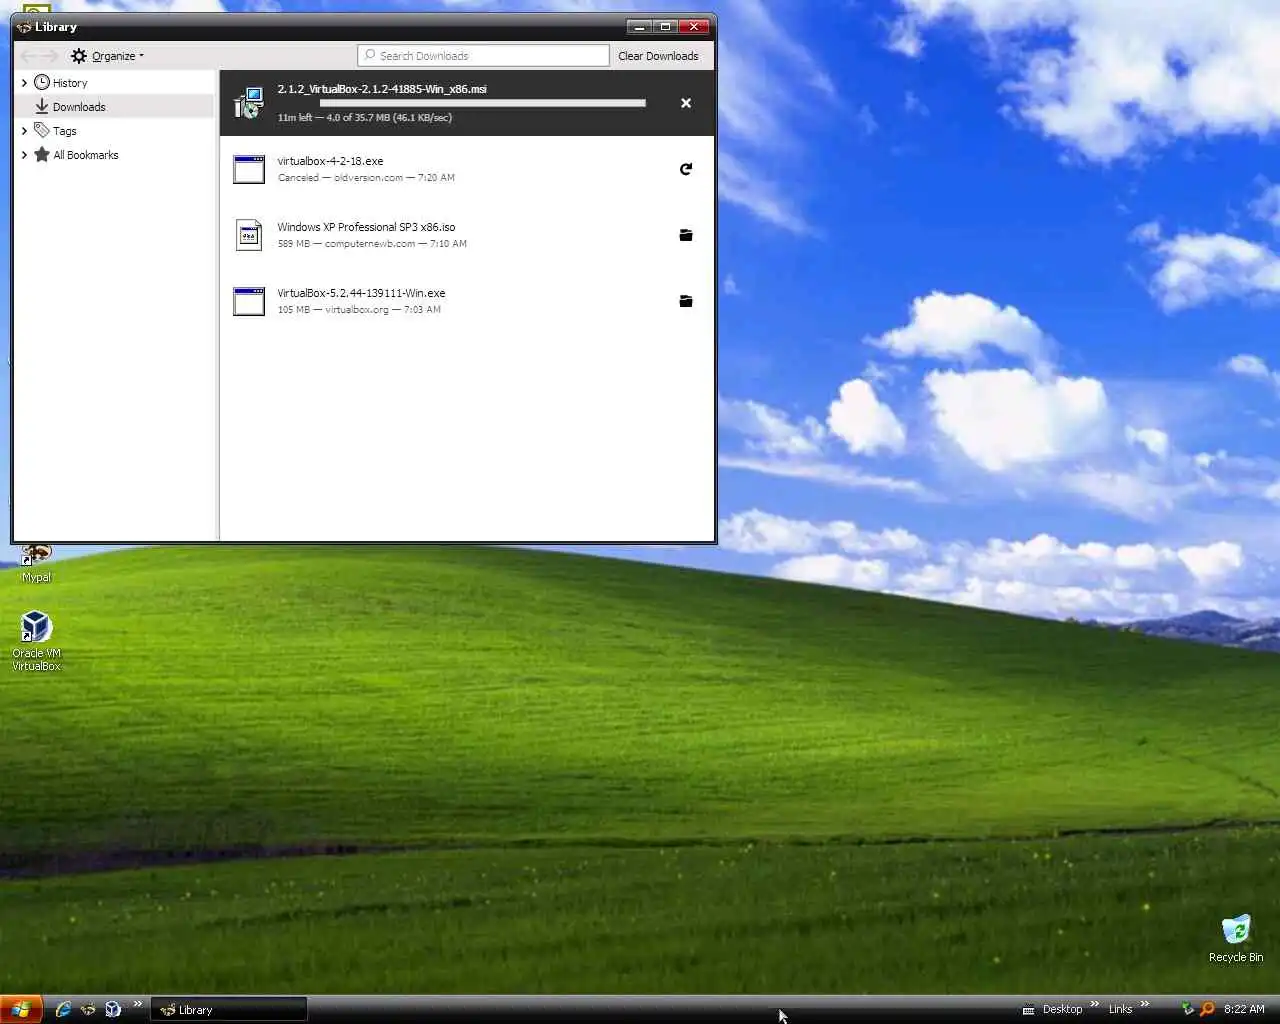Select Tags in the sidebar
The width and height of the screenshot is (1280, 1024).
tap(115, 130)
